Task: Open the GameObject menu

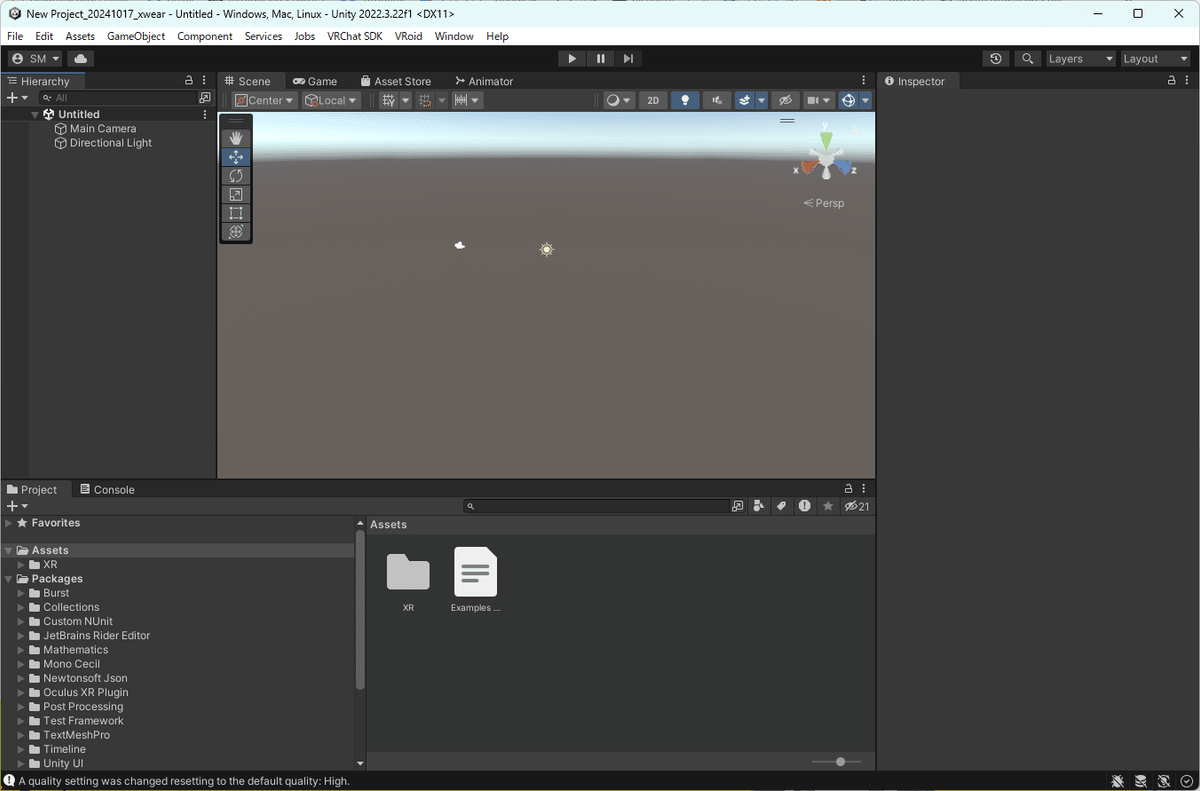Action: (136, 36)
